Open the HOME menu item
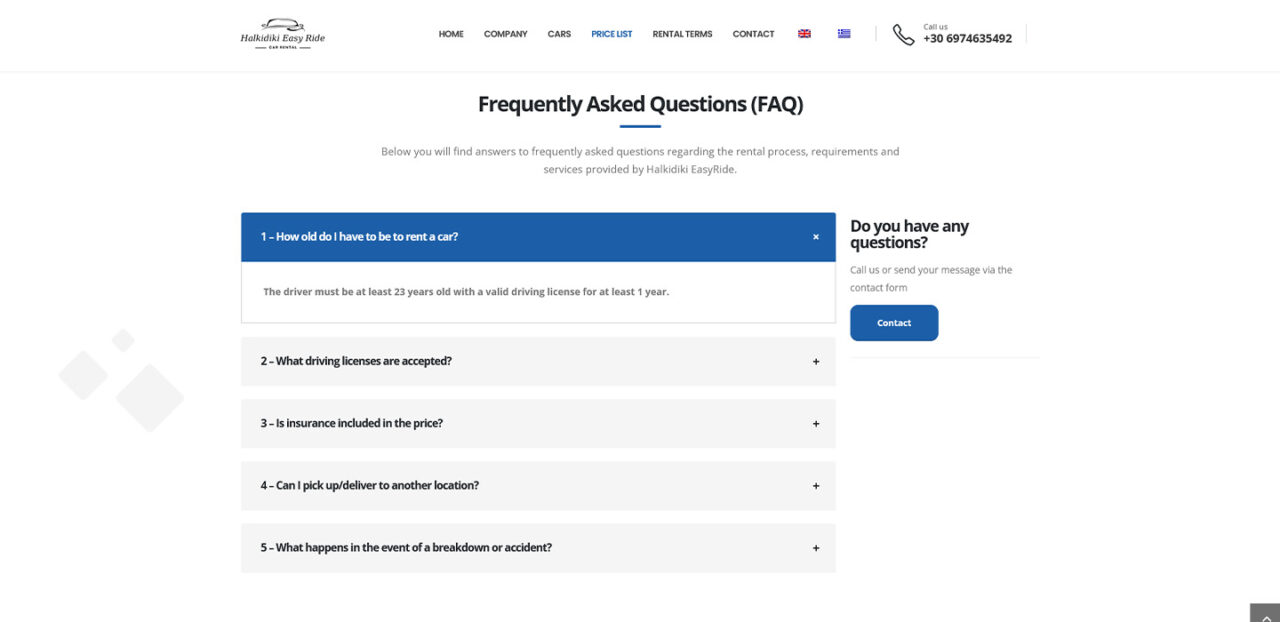Viewport: 1280px width, 622px height. point(451,34)
